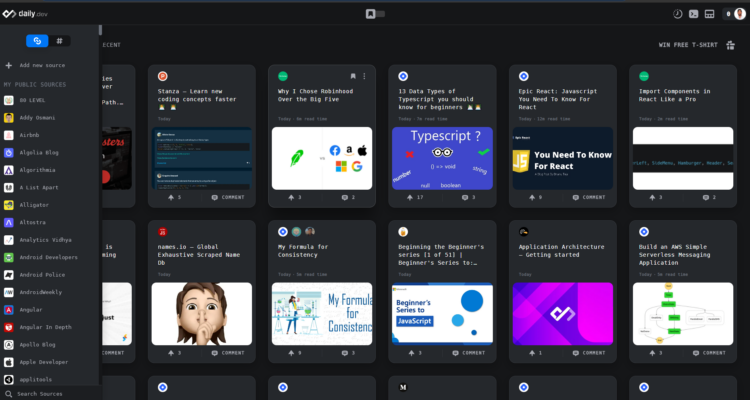Click the Angular source icon
The height and width of the screenshot is (400, 750).
point(9,310)
